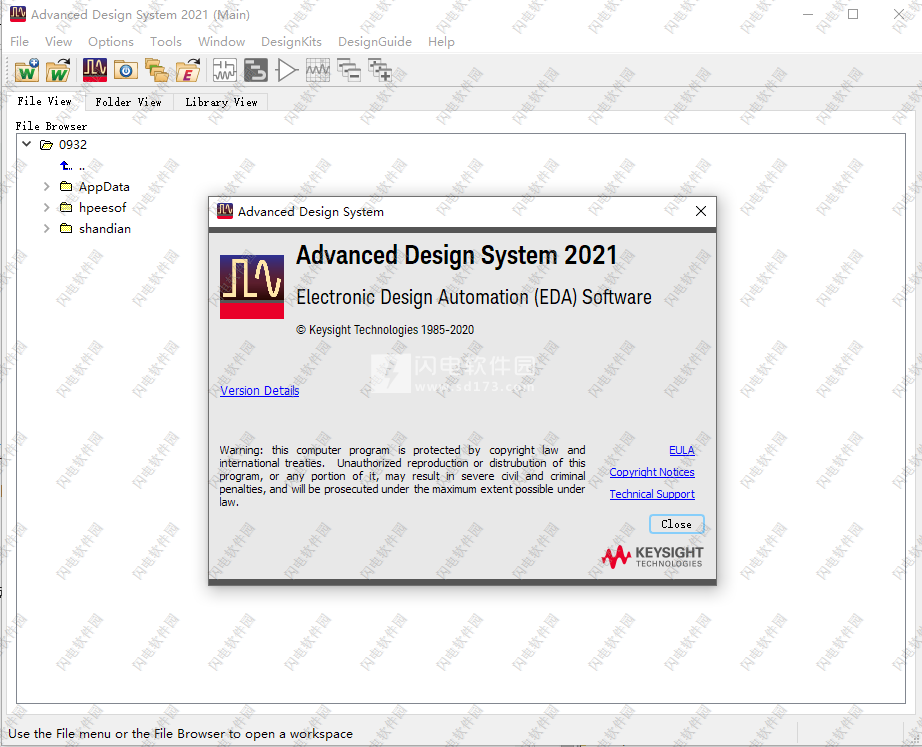The width and height of the screenshot is (922, 747).
Task: Open the DesignGuide menu
Action: [375, 42]
